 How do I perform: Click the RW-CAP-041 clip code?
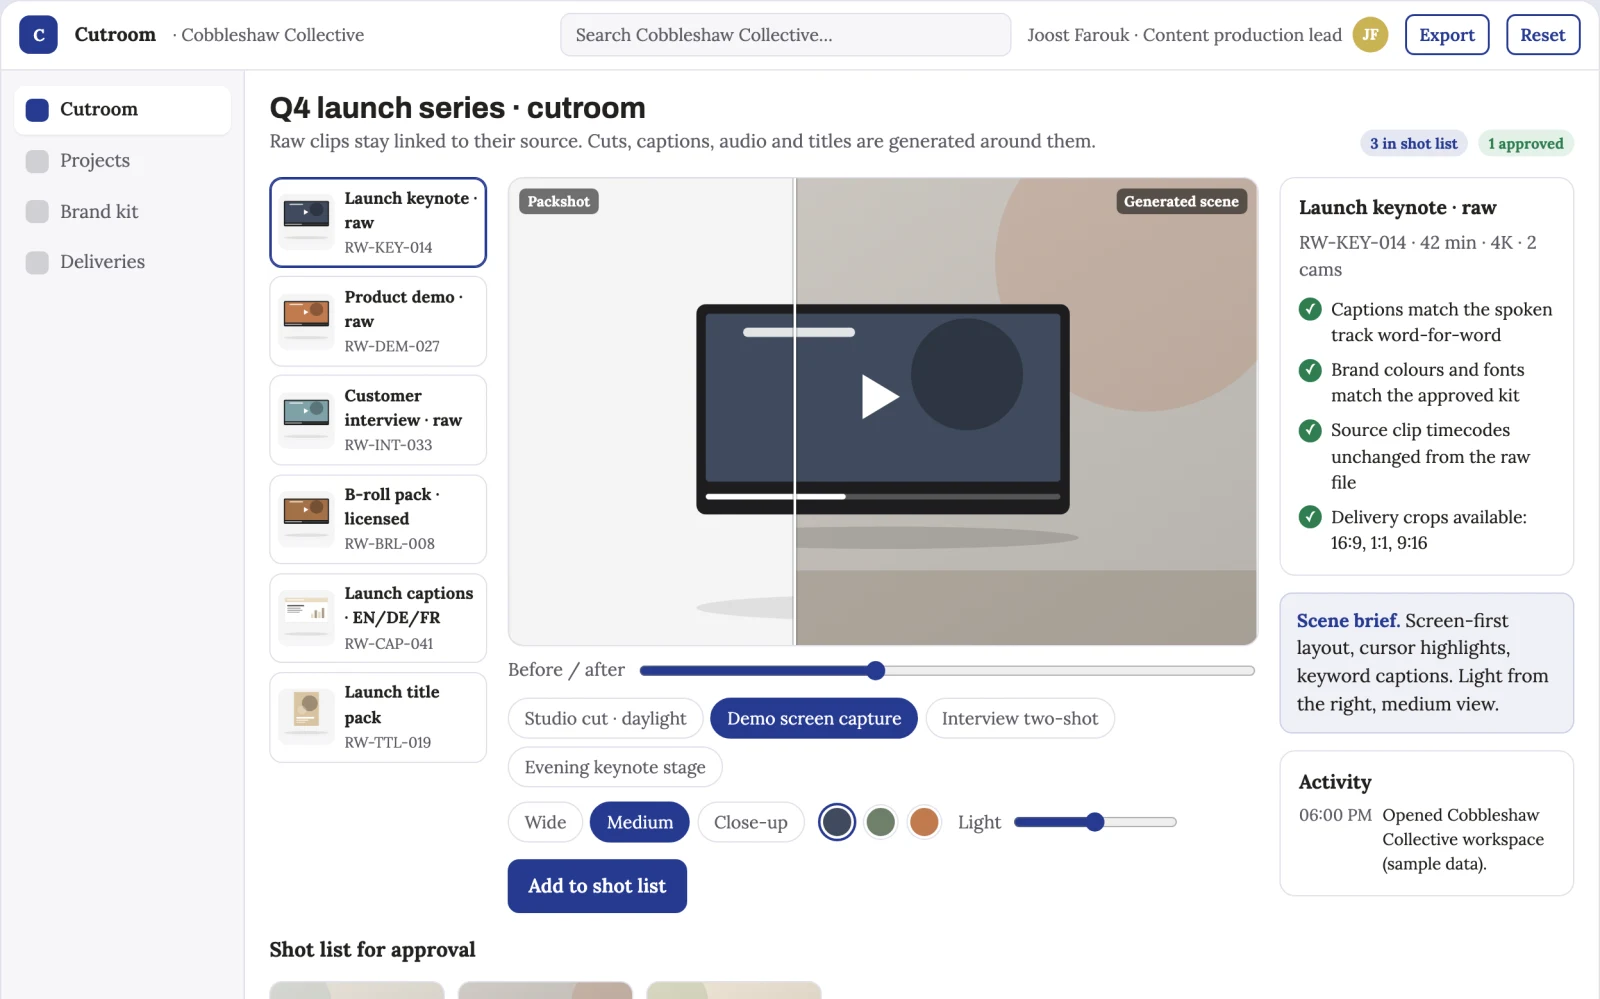coord(389,644)
